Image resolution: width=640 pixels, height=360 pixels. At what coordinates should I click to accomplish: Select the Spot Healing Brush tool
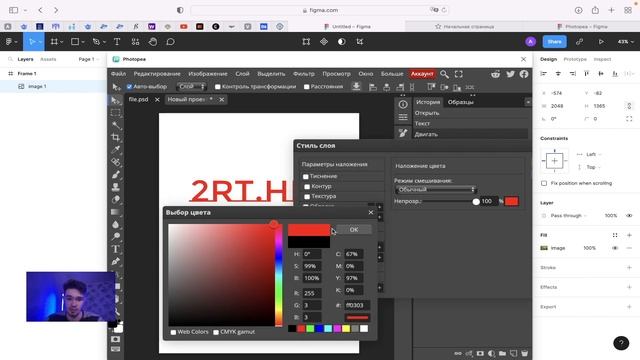pos(116,162)
